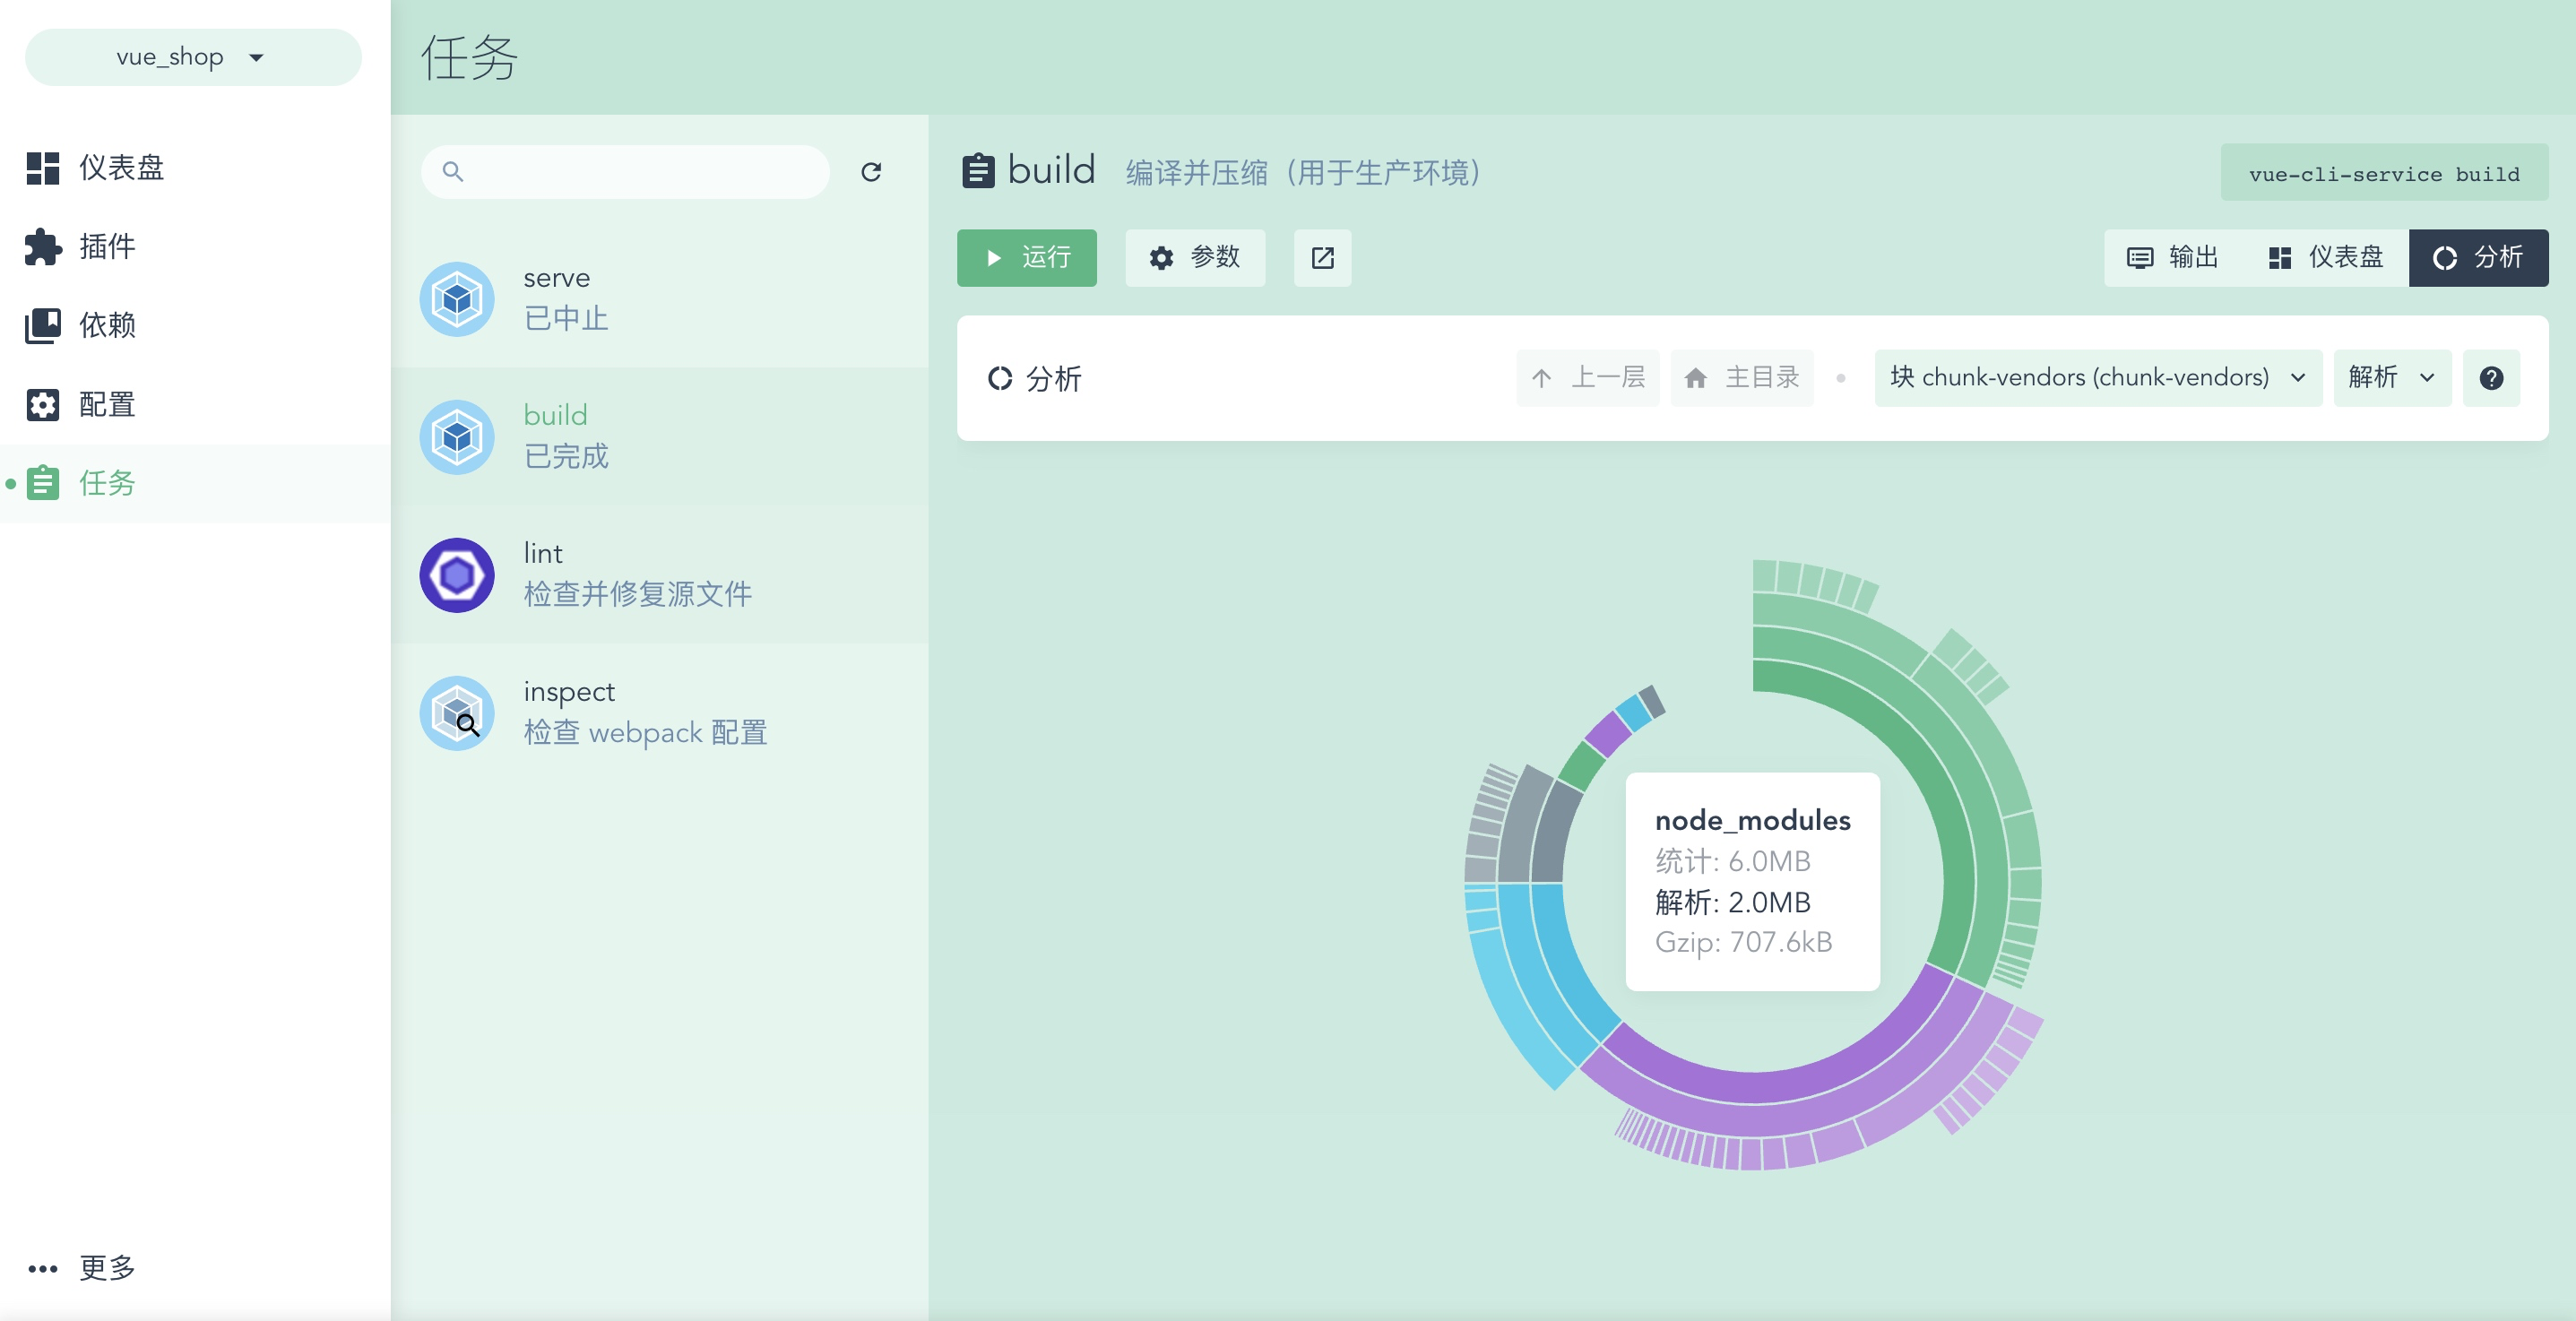Go to 插件 plugins in the sidebar

(x=195, y=246)
